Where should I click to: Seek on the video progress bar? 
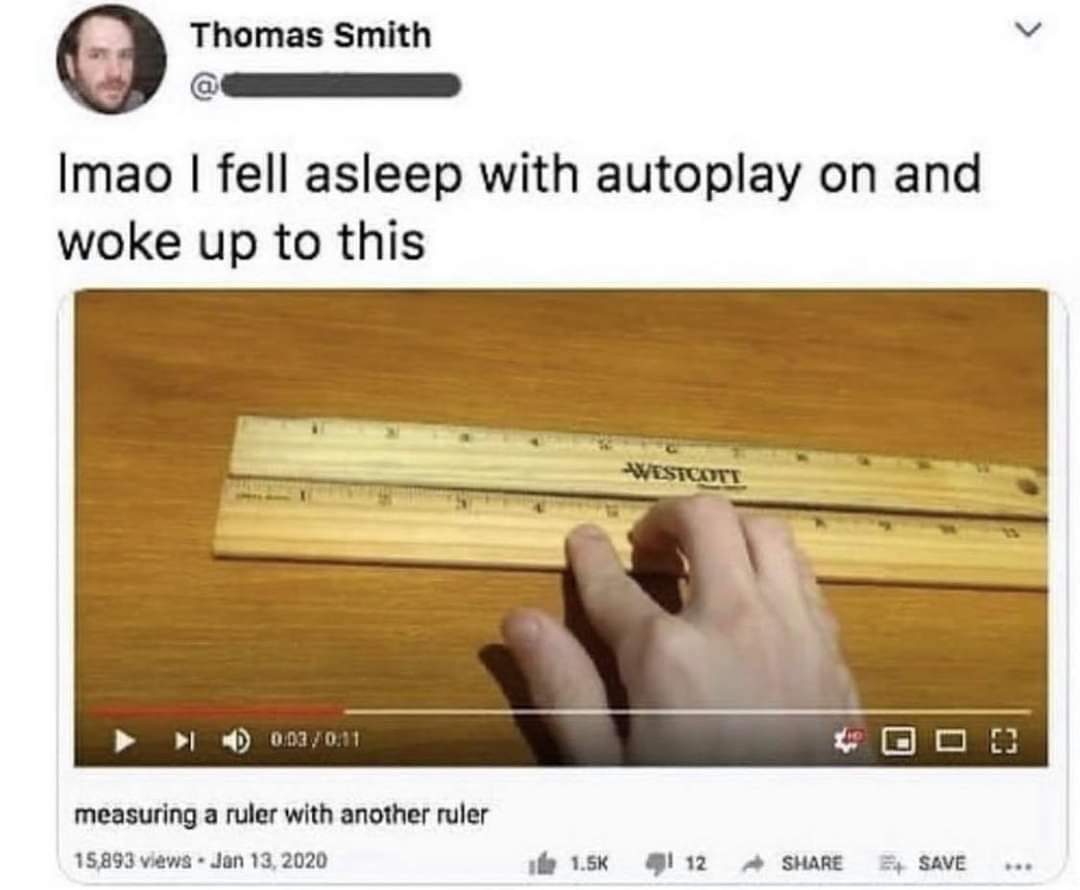(561, 711)
